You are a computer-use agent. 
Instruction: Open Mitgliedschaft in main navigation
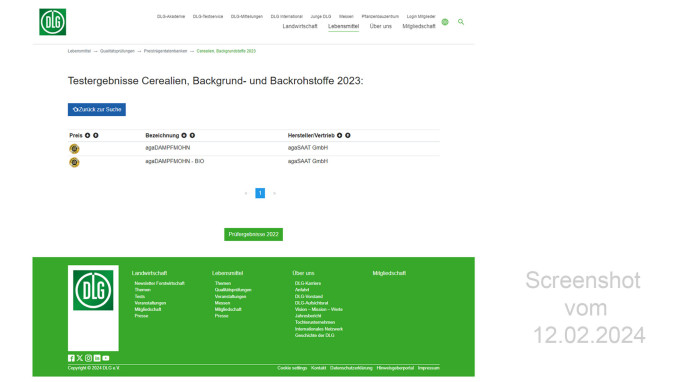[x=419, y=26]
